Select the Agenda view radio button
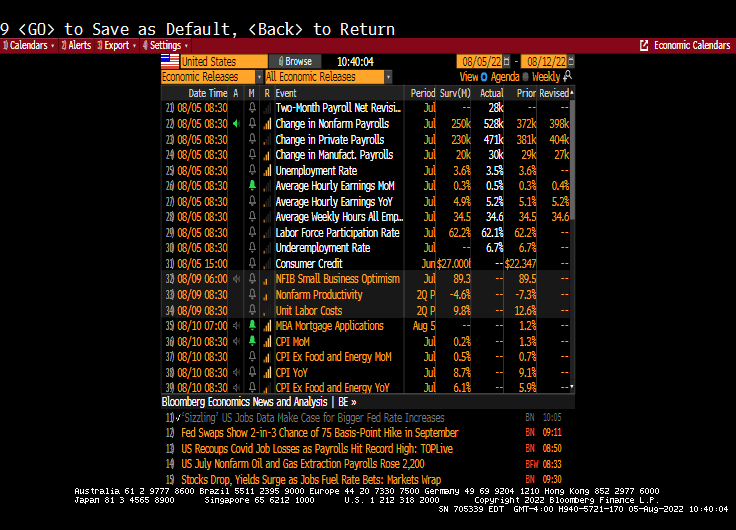The image size is (736, 530). click(485, 77)
